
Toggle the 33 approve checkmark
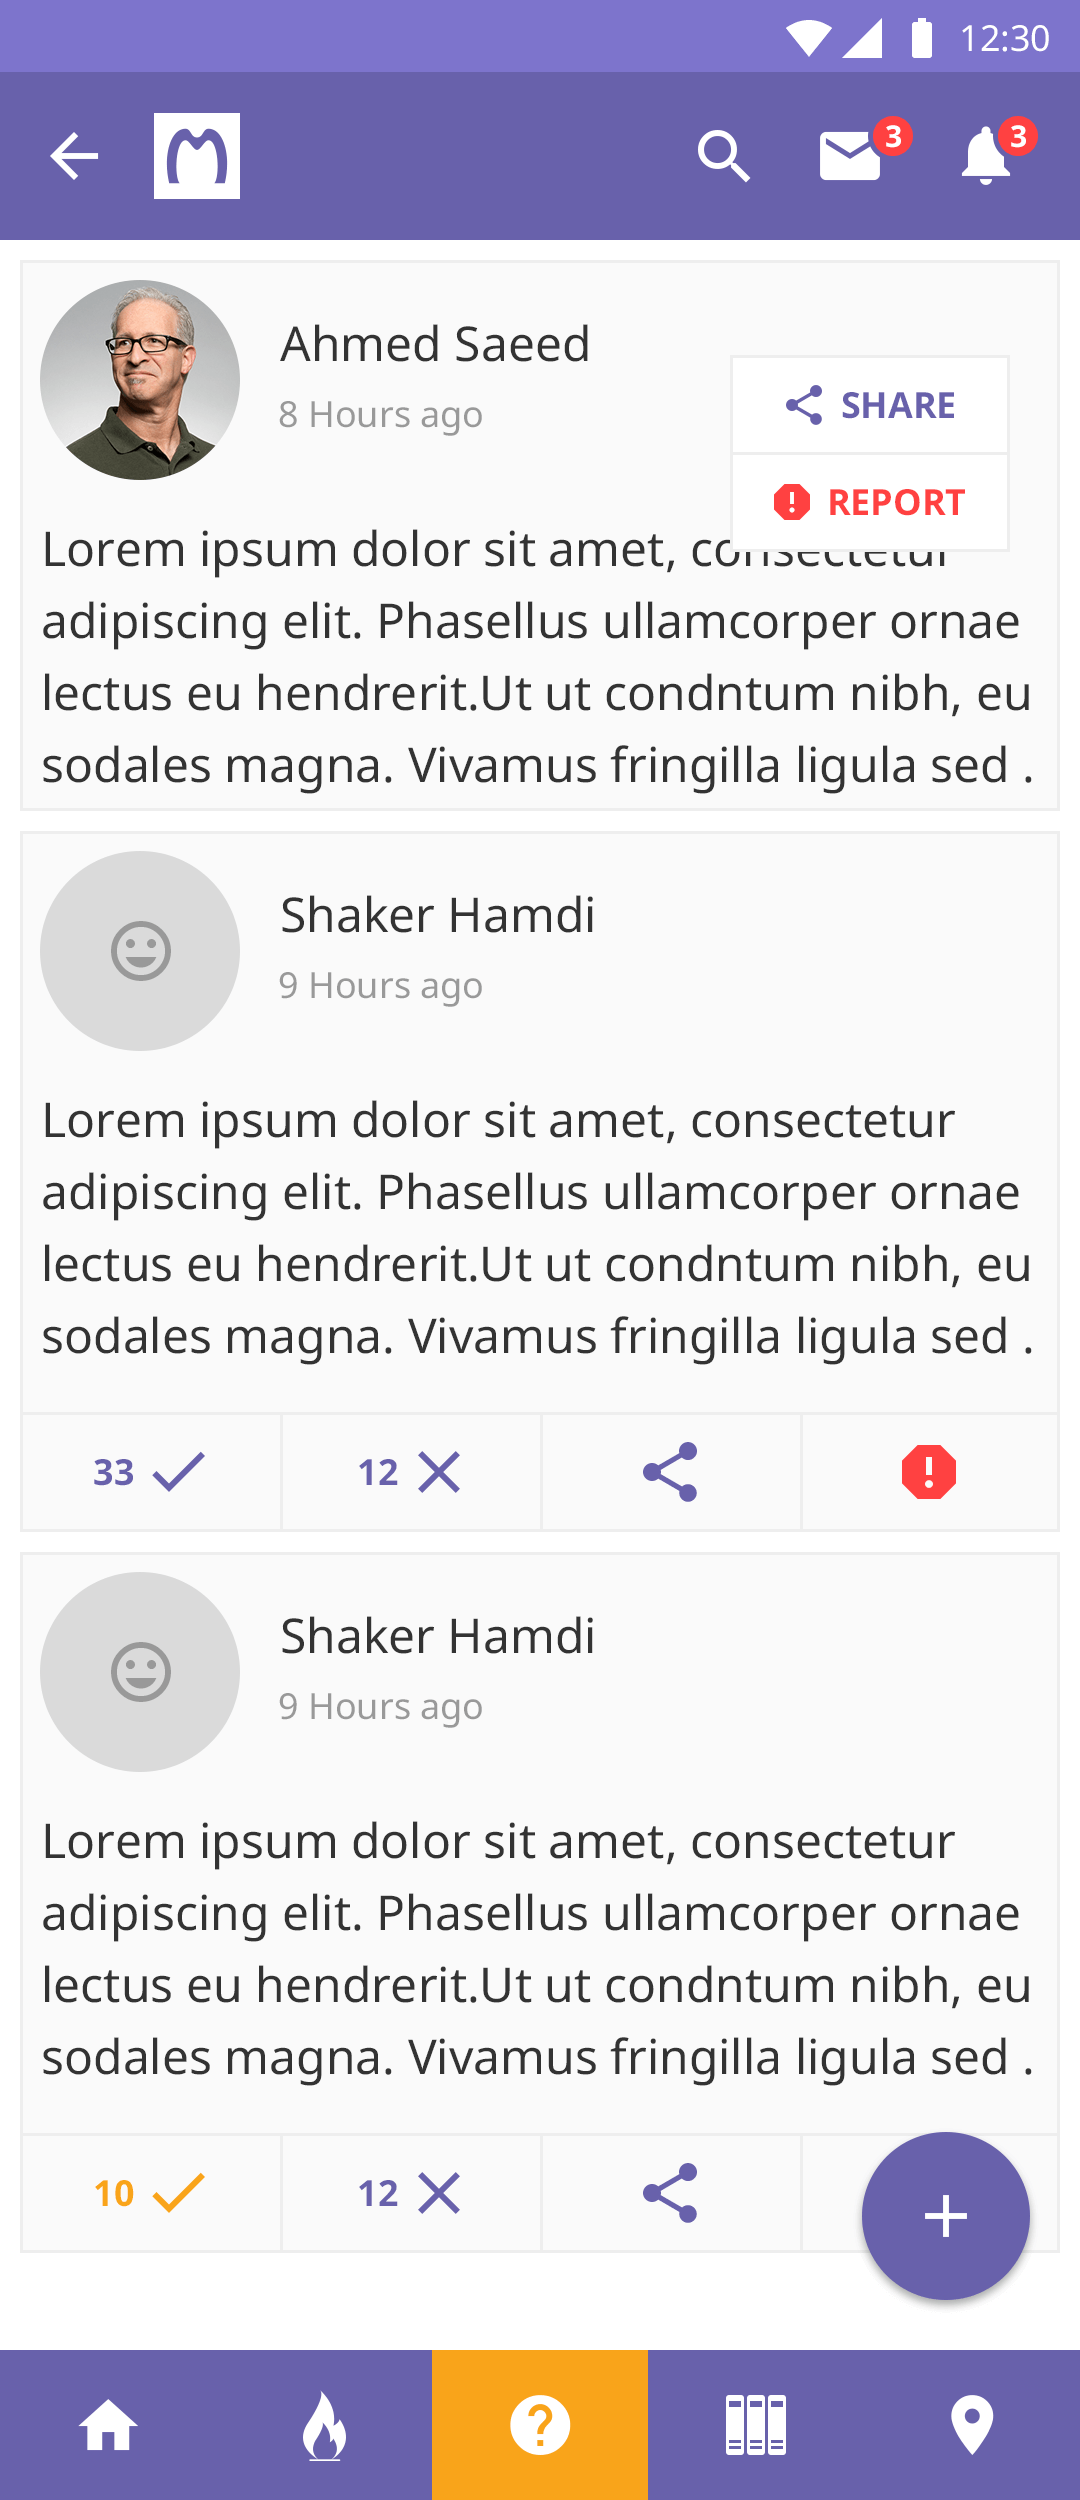point(151,1472)
